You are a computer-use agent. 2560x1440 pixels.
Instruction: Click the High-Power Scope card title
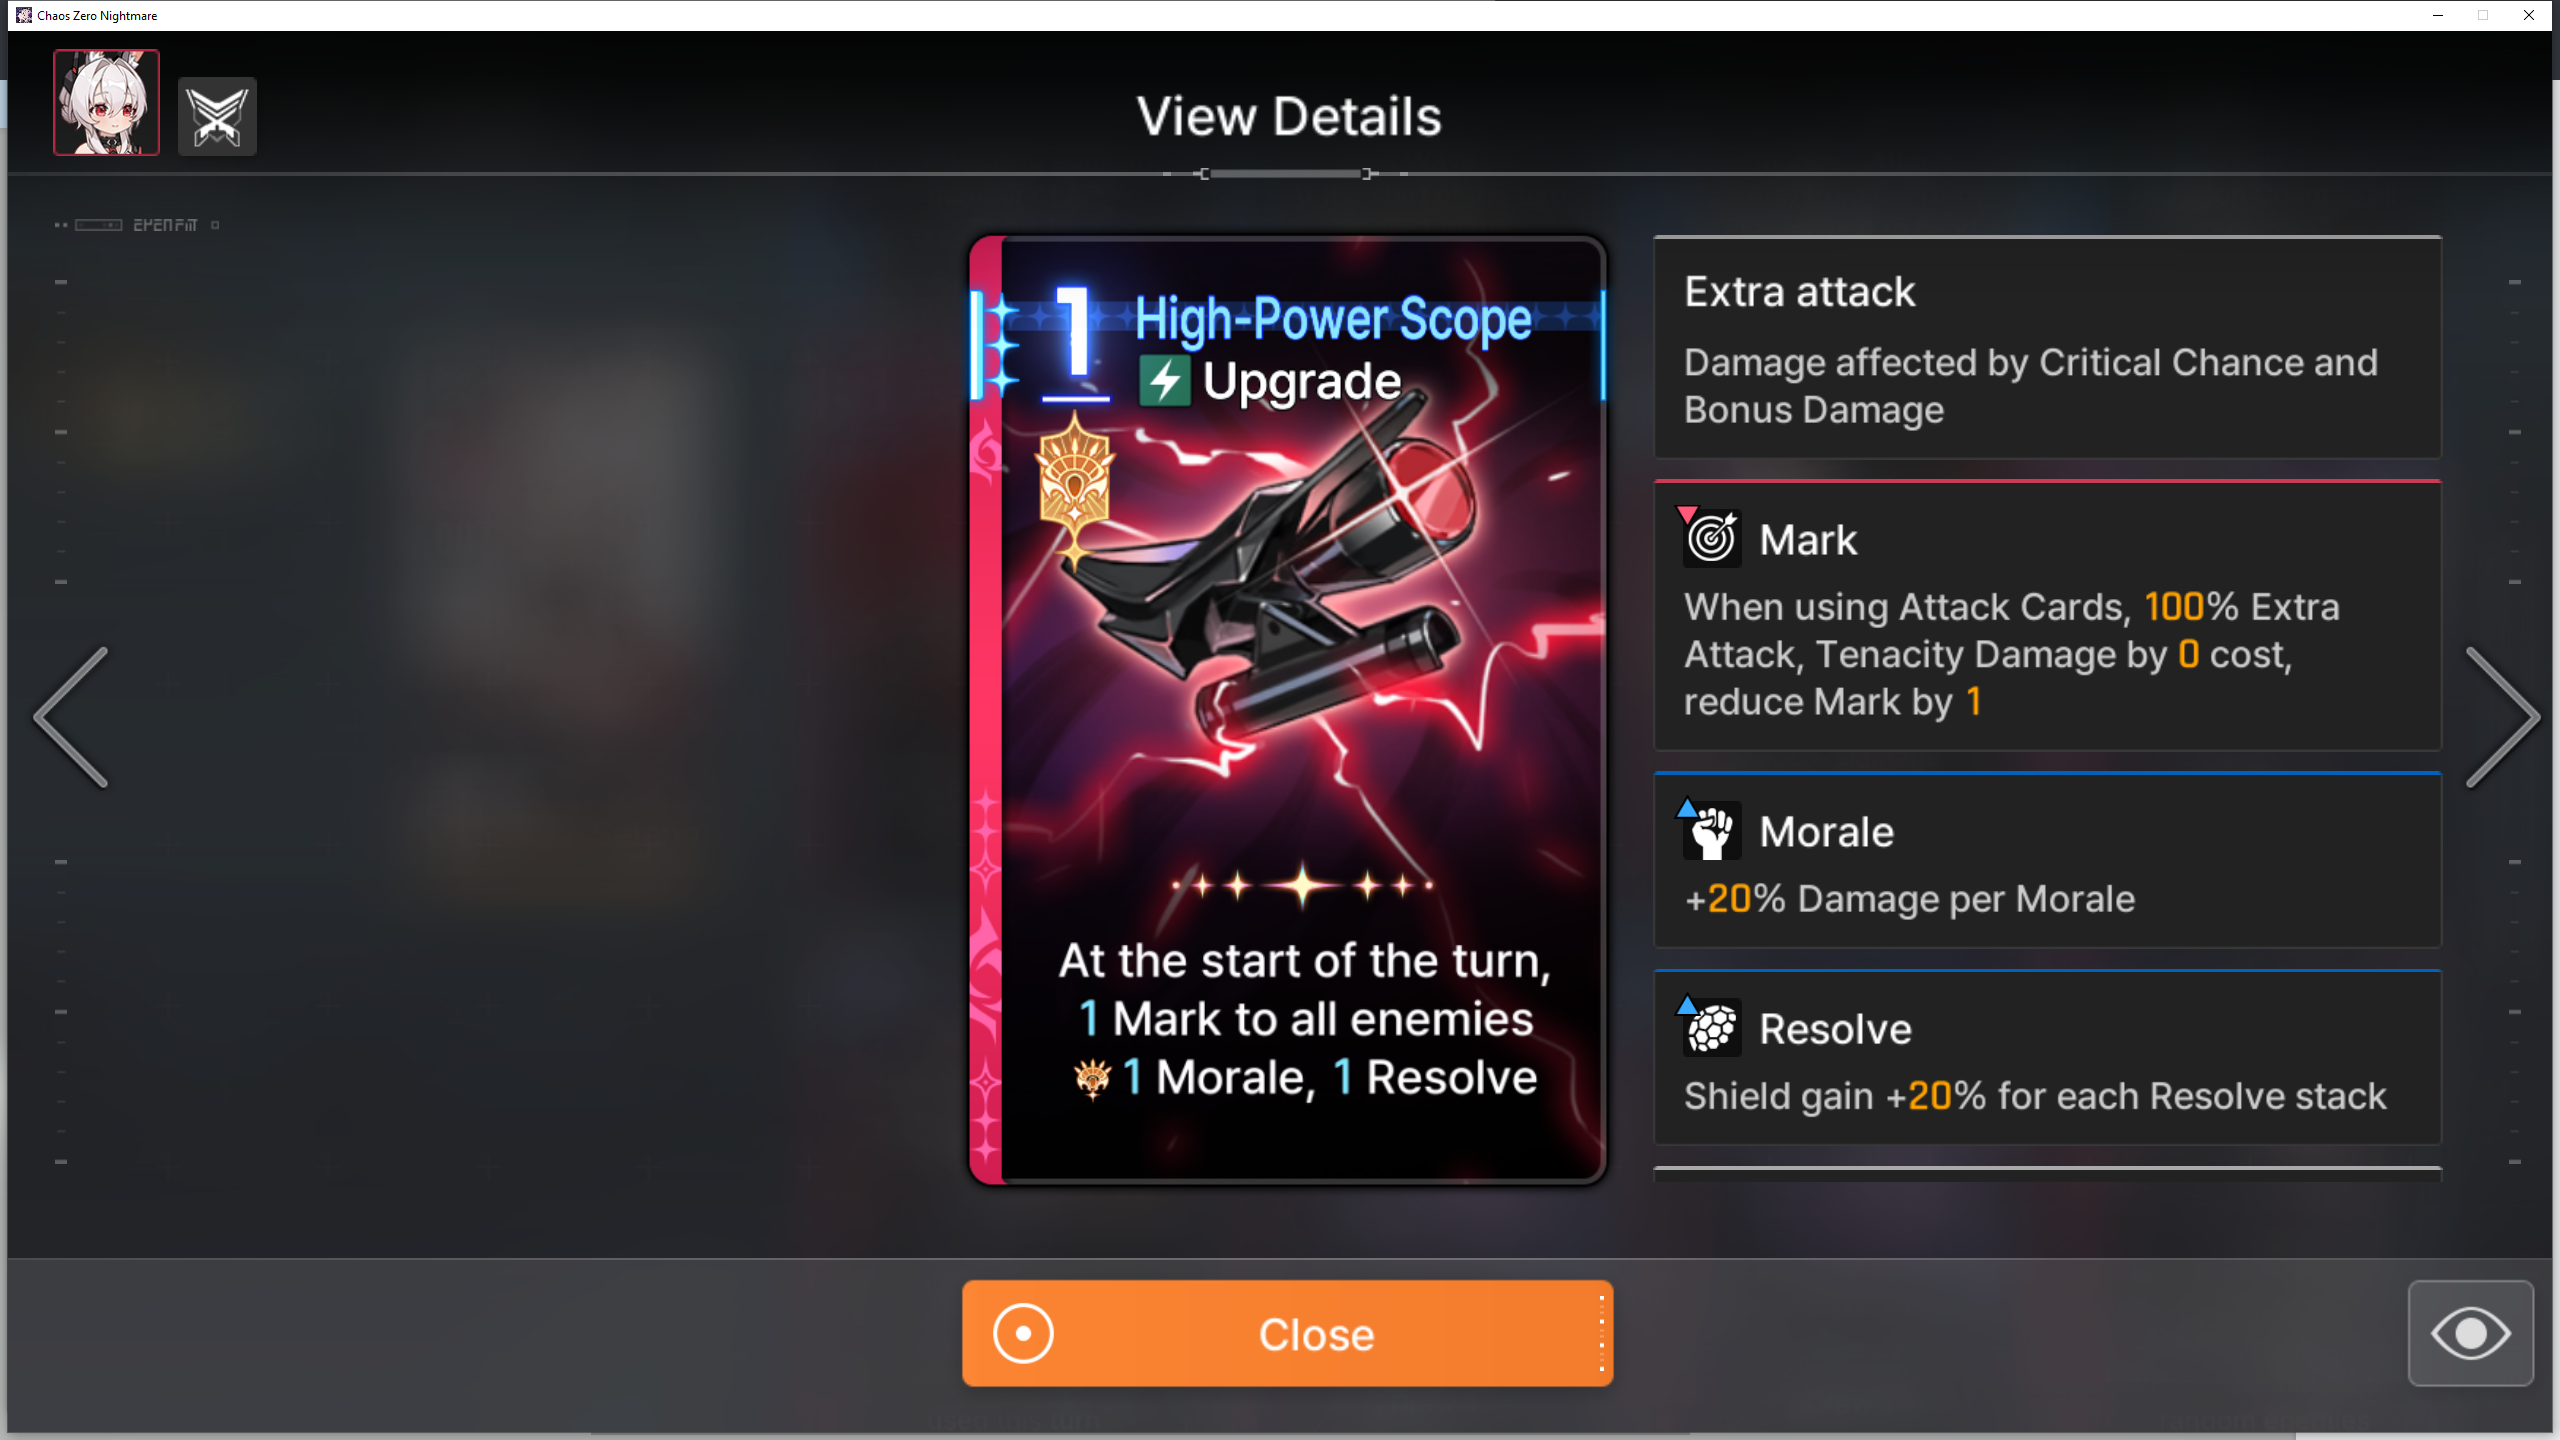[1333, 319]
